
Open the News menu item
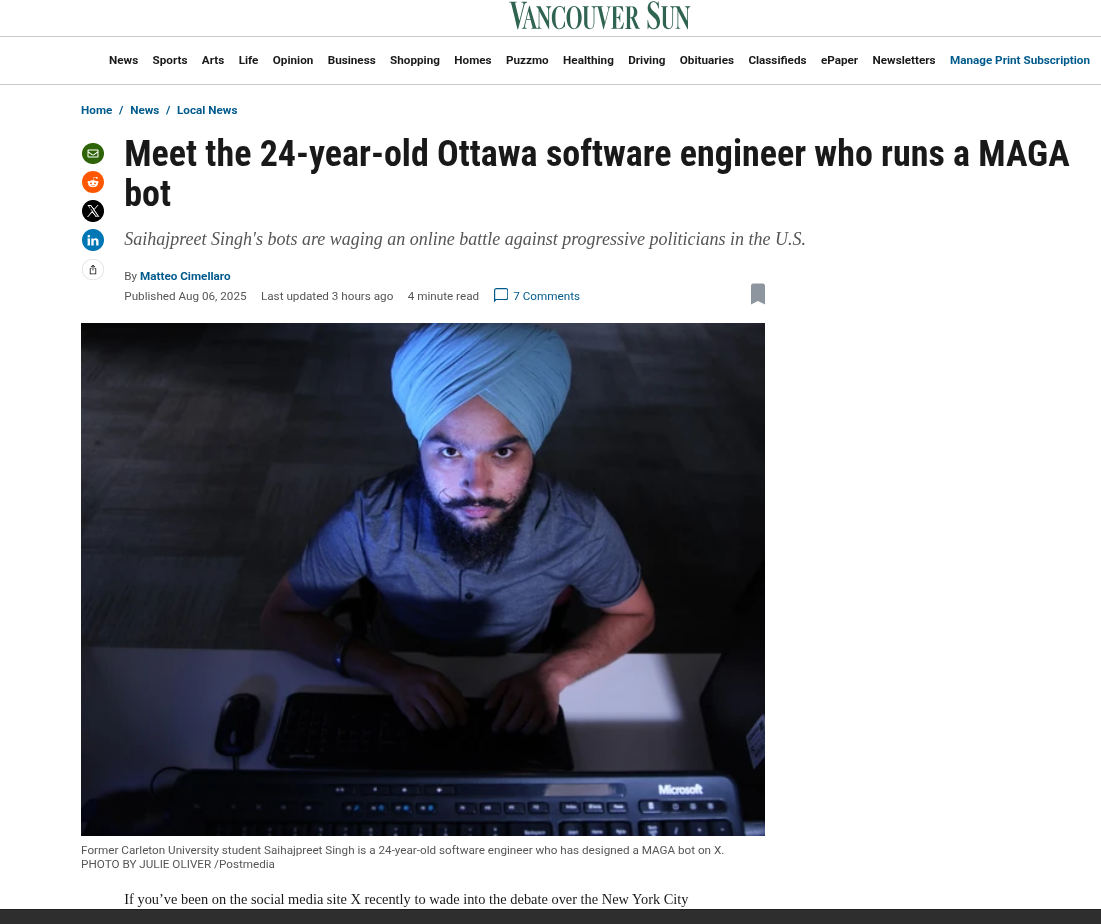124,60
